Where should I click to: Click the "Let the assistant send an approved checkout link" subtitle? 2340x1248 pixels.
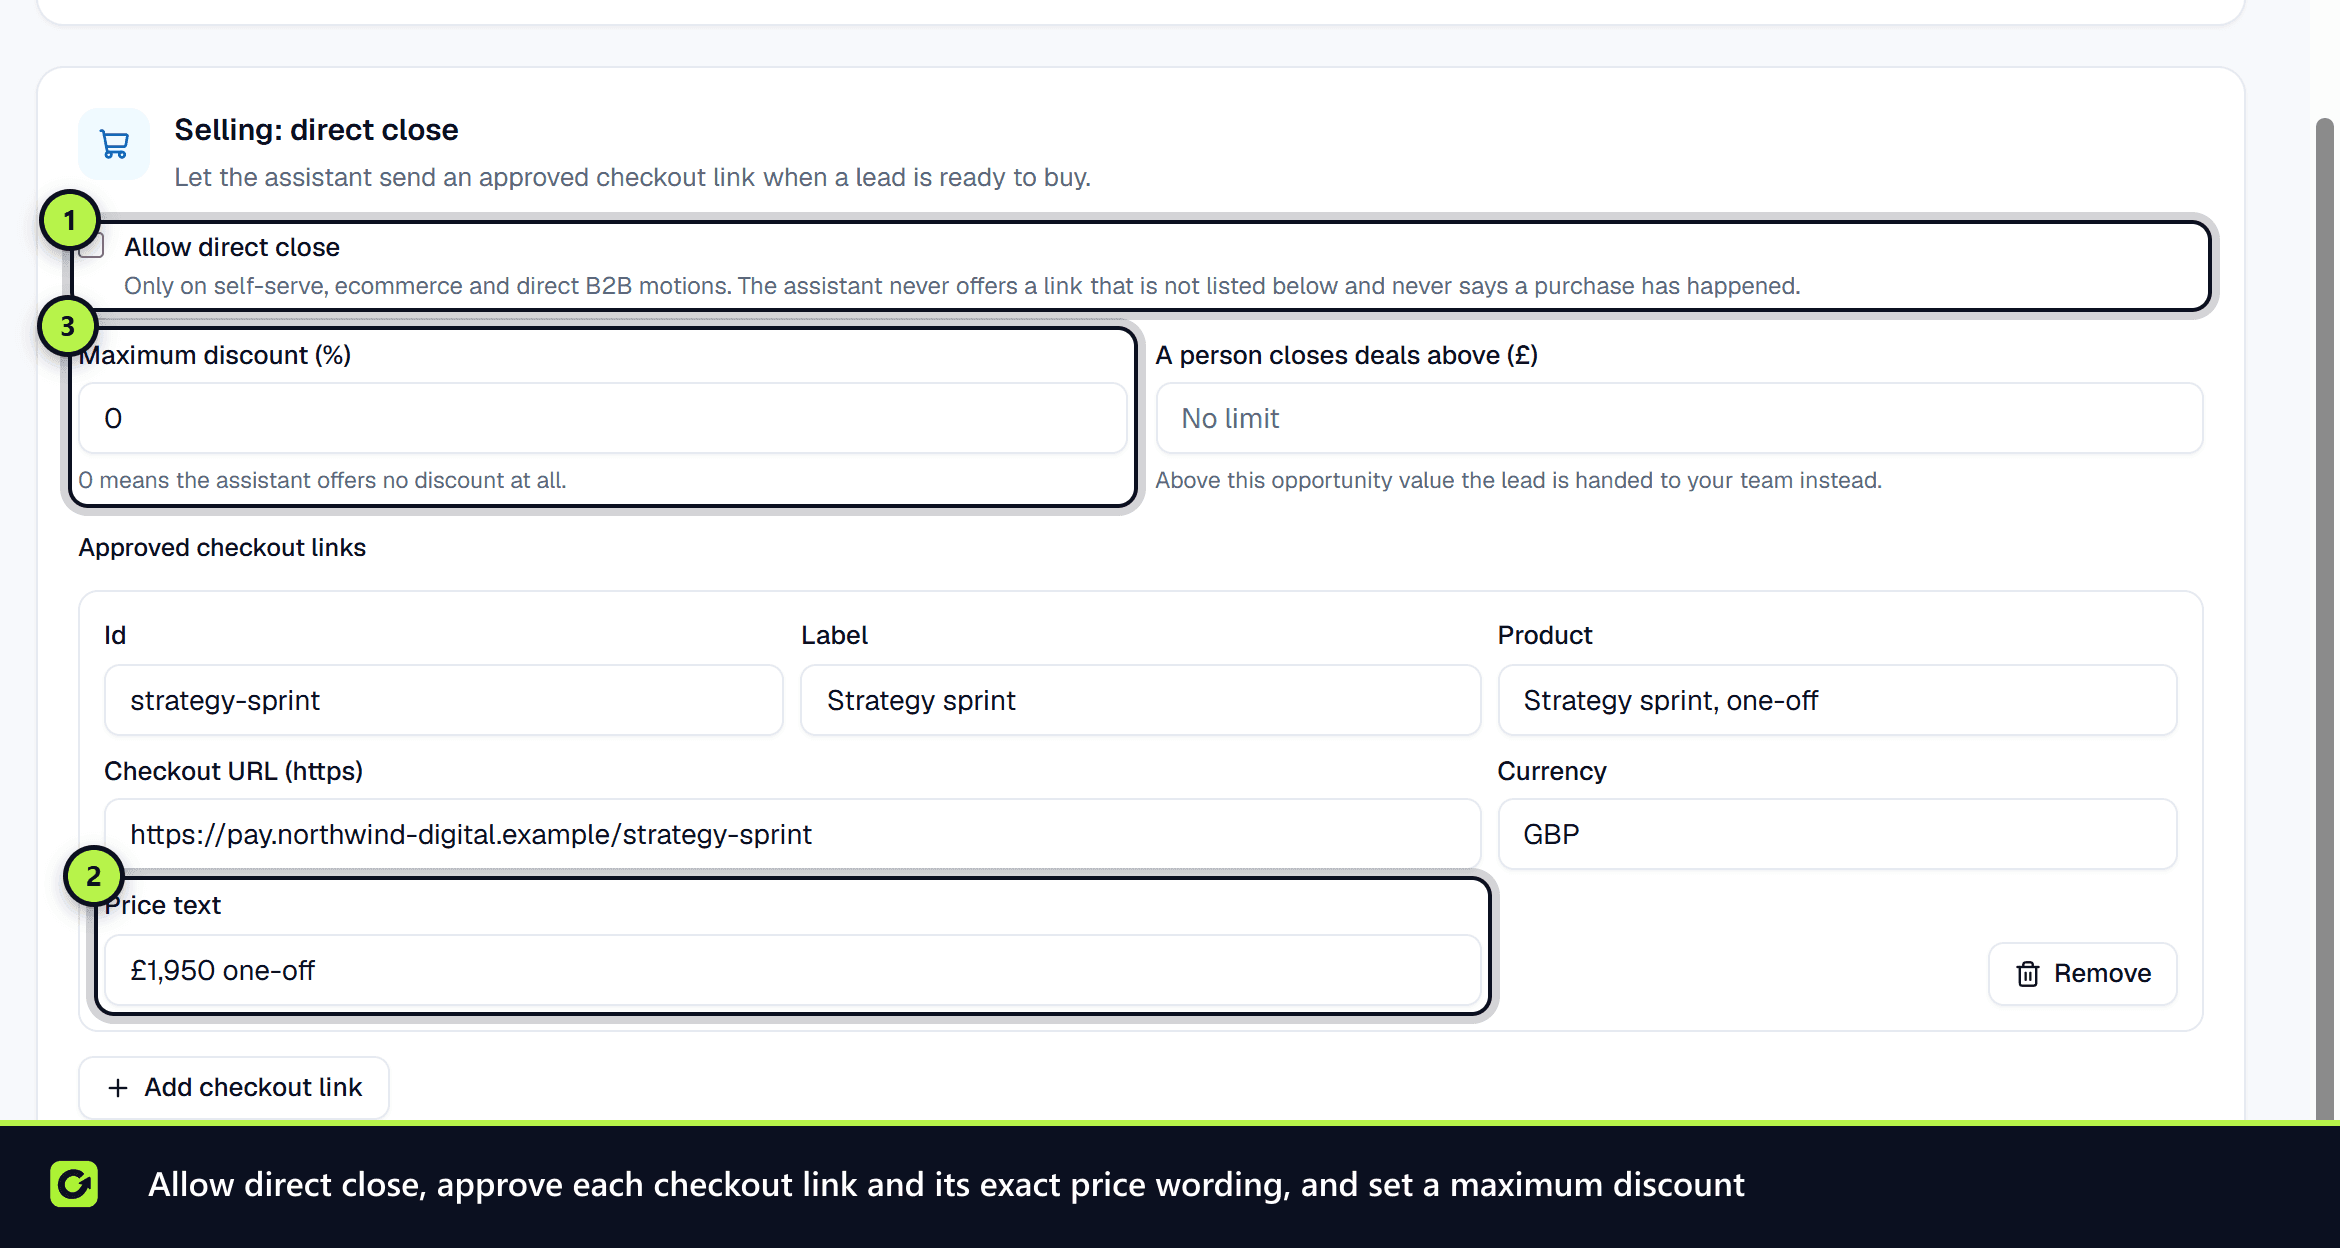click(x=632, y=177)
